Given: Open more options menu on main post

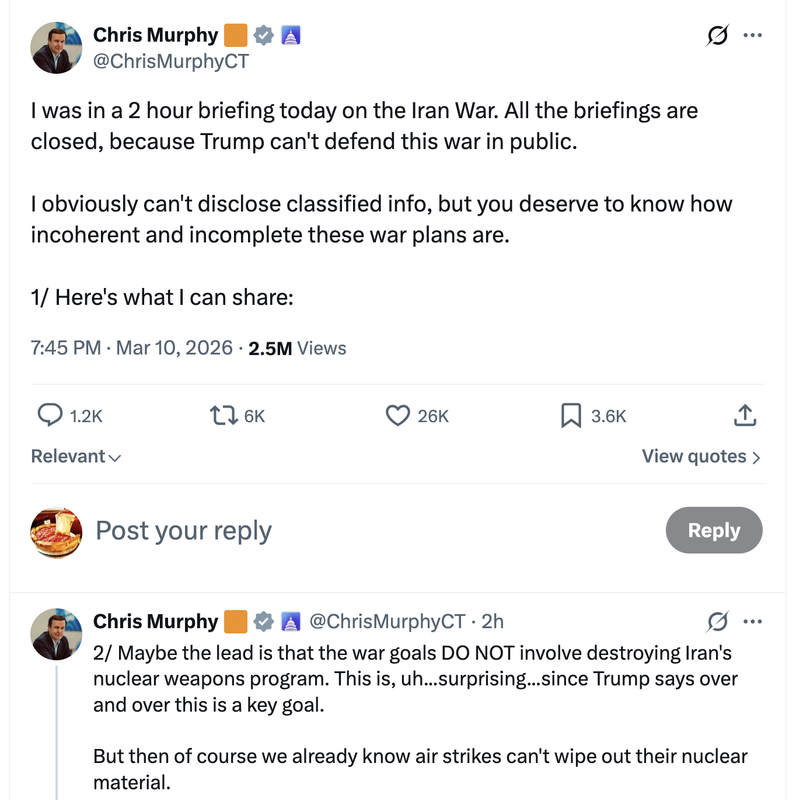Looking at the screenshot, I should click(x=752, y=36).
